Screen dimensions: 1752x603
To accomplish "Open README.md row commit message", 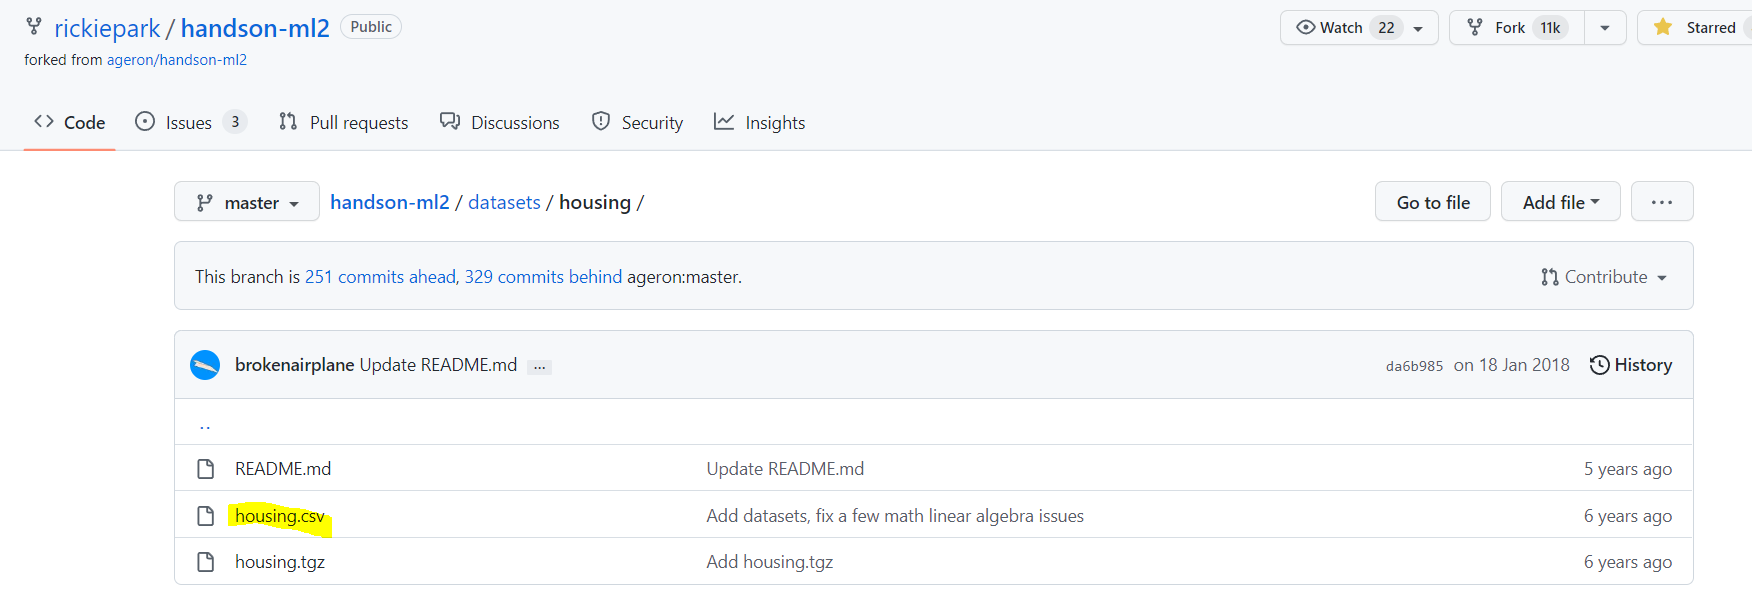I will [785, 469].
